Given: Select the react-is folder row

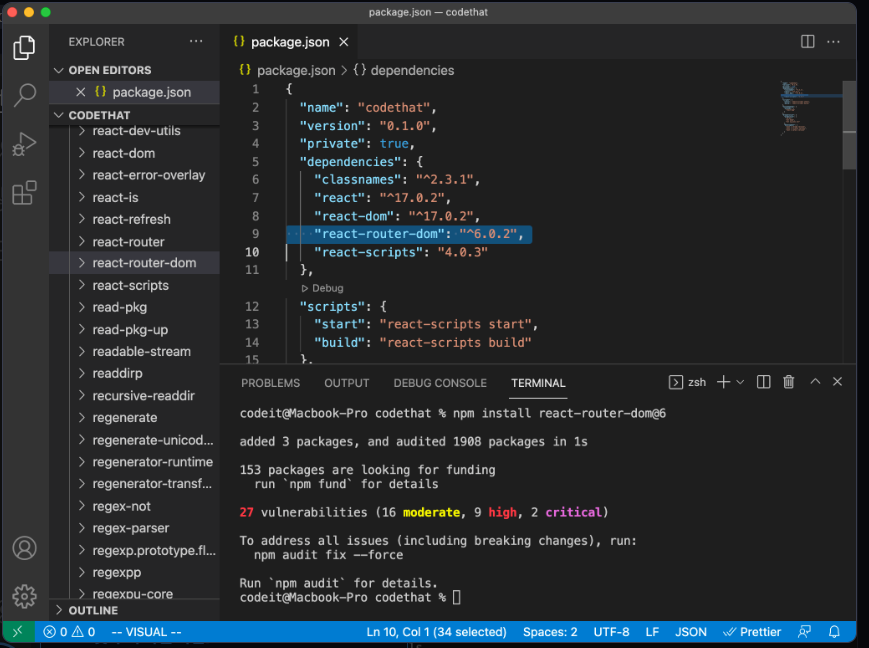Looking at the screenshot, I should [135, 197].
